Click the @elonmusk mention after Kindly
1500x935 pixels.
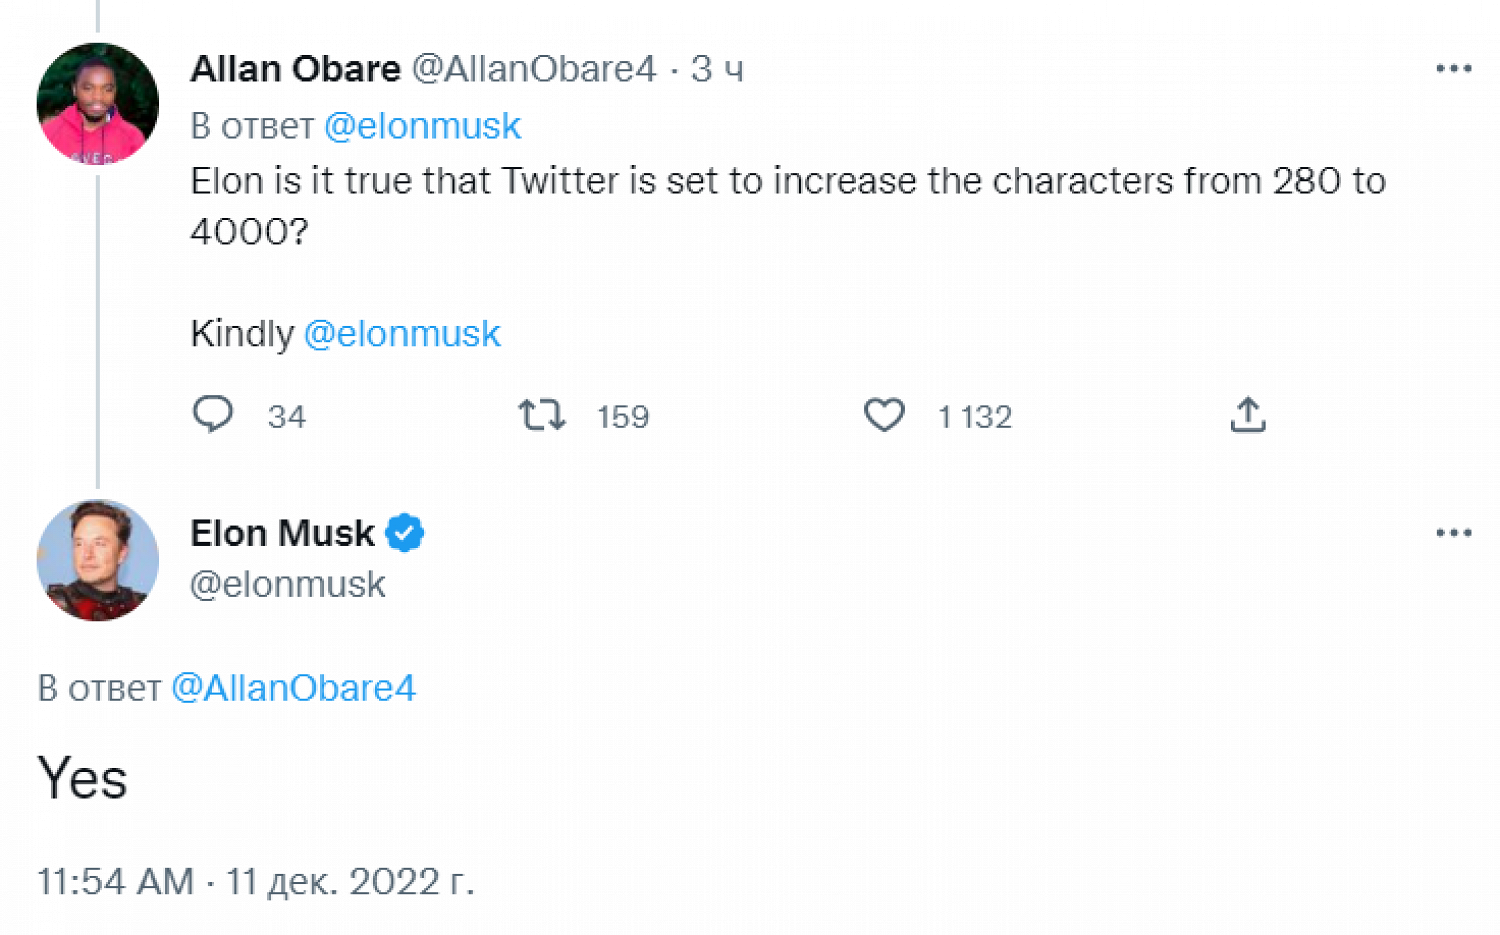coord(401,333)
